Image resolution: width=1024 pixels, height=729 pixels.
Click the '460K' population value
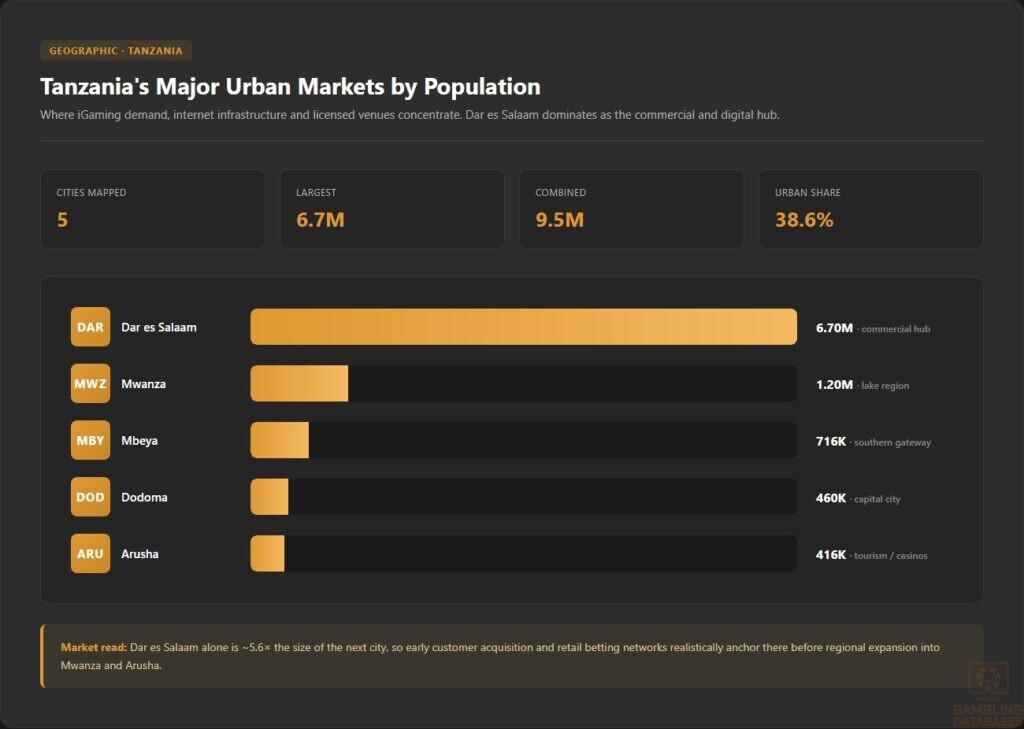(x=831, y=498)
